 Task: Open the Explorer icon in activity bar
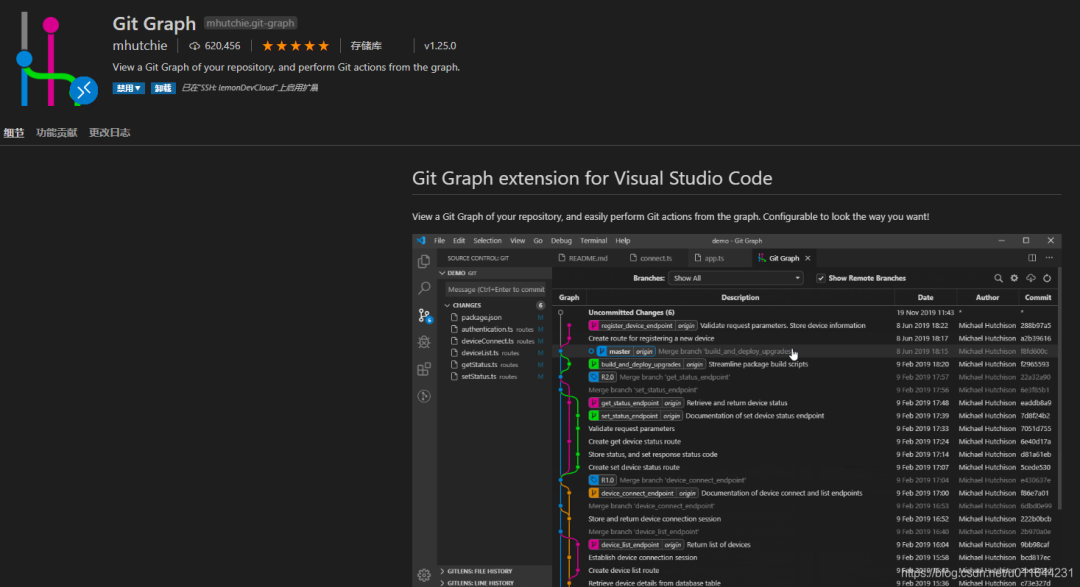pyautogui.click(x=424, y=262)
